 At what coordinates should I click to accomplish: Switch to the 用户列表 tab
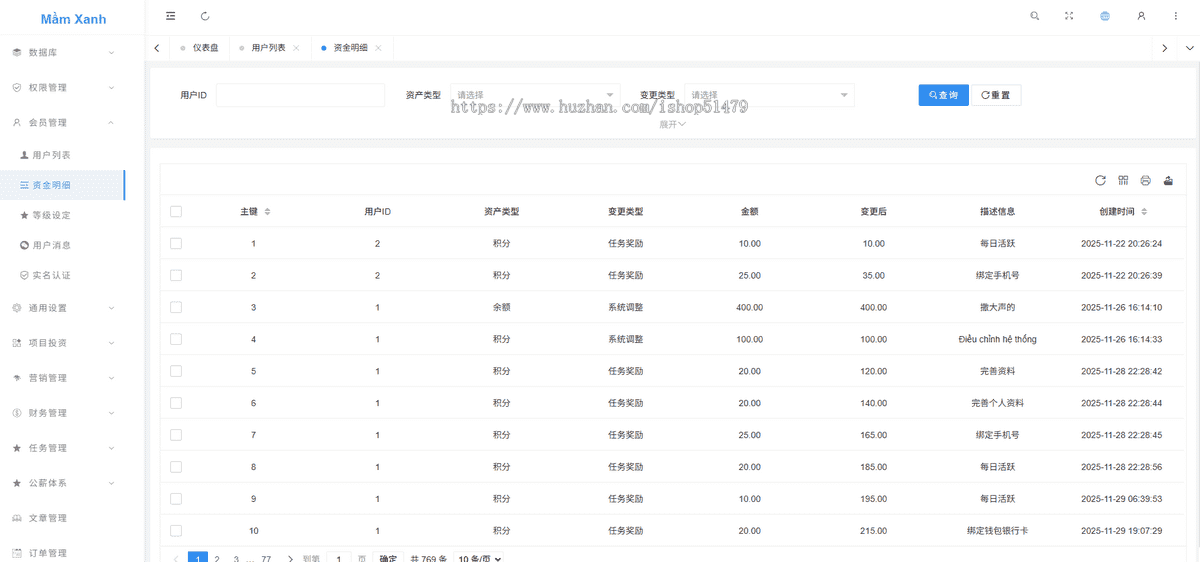[268, 48]
